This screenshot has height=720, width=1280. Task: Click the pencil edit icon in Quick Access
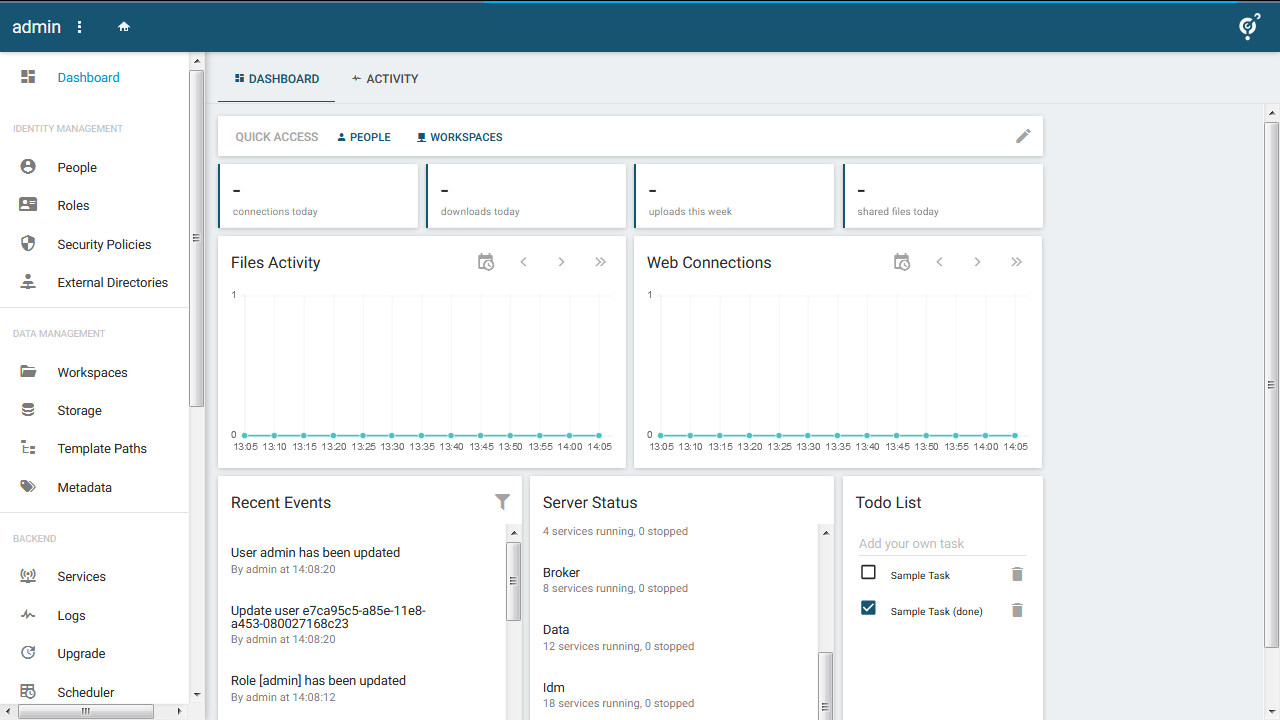tap(1023, 136)
